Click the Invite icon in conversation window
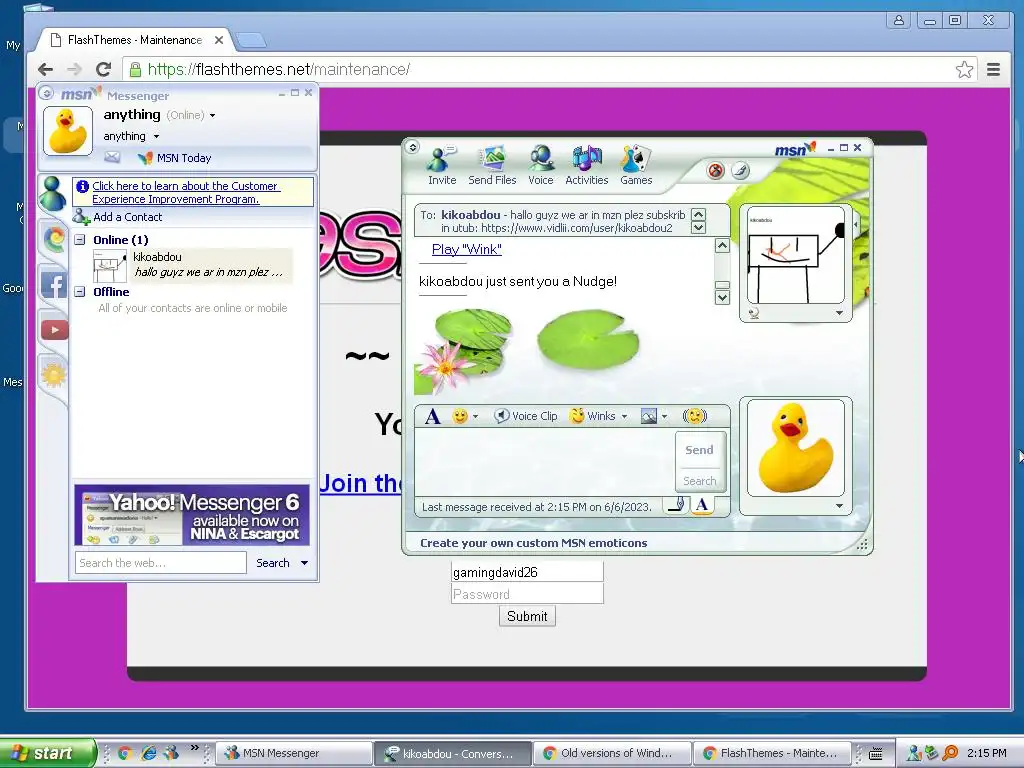 point(441,165)
